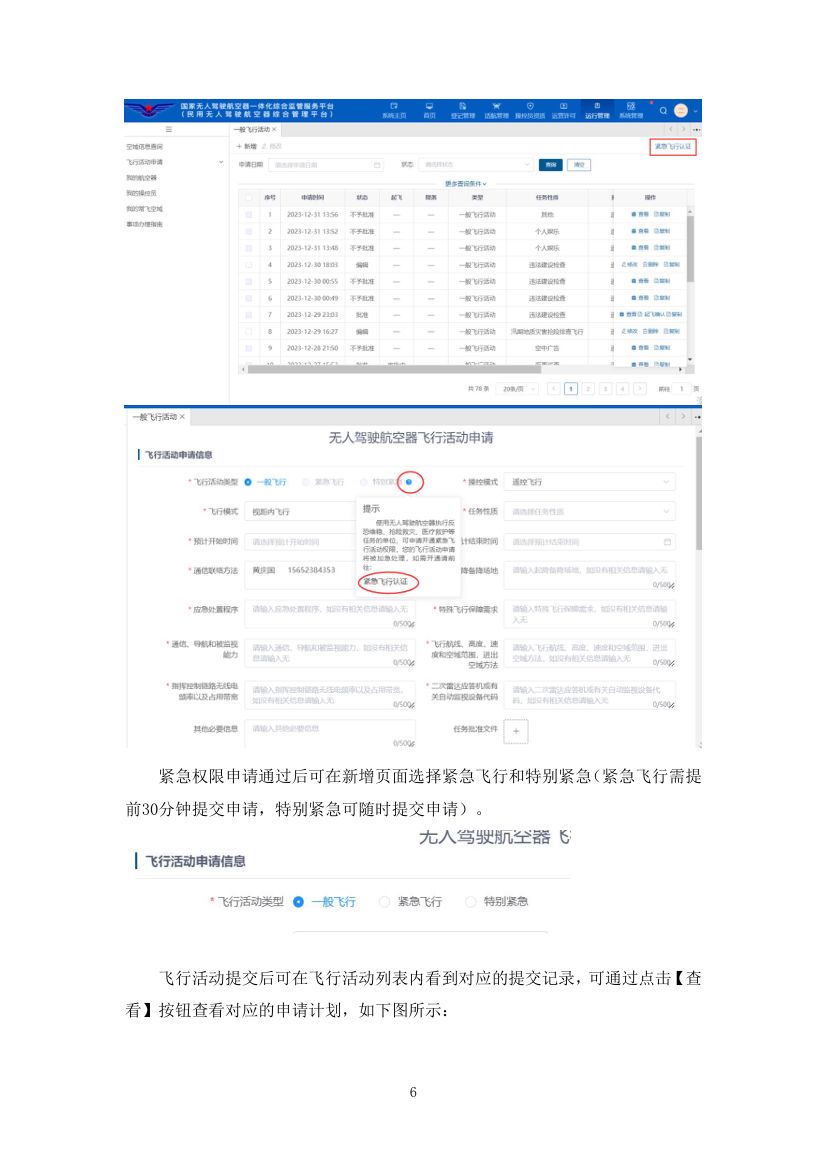The image size is (827, 1170).
Task: Tick the select-all checkbox in table header
Action: point(249,198)
